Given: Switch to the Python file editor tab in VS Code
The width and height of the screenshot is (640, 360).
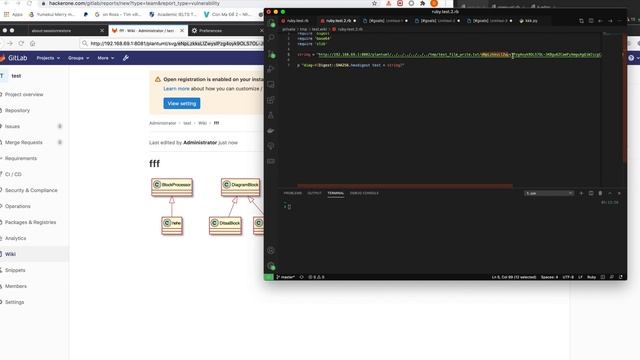Looking at the screenshot, I should click(529, 20).
